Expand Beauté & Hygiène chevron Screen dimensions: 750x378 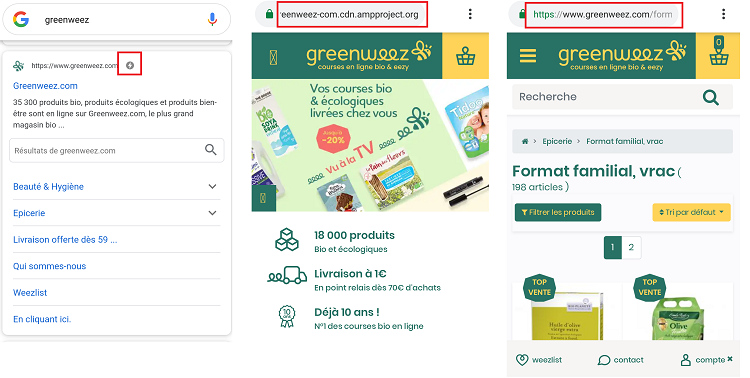(x=212, y=187)
